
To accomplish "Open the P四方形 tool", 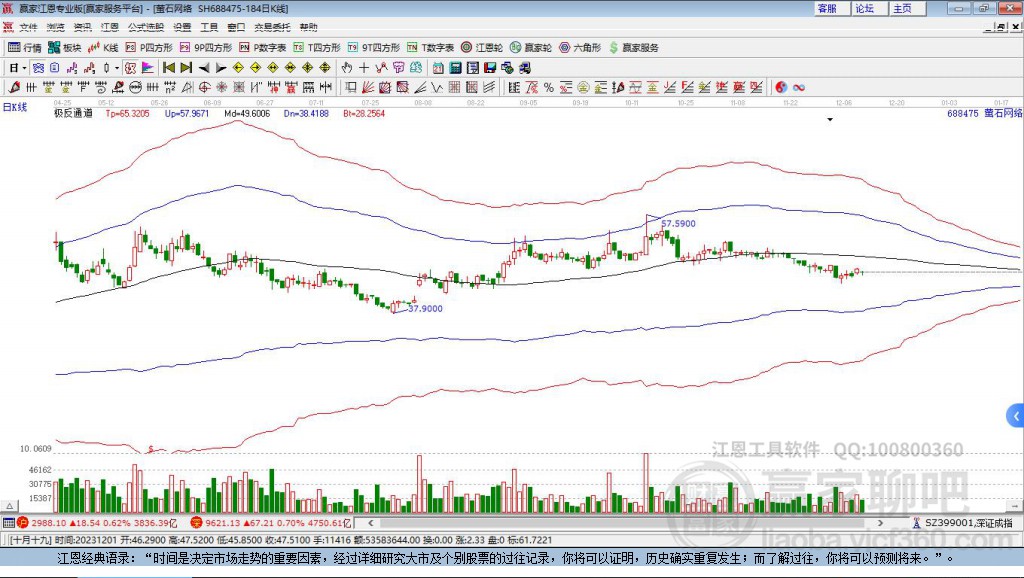I will coord(149,48).
